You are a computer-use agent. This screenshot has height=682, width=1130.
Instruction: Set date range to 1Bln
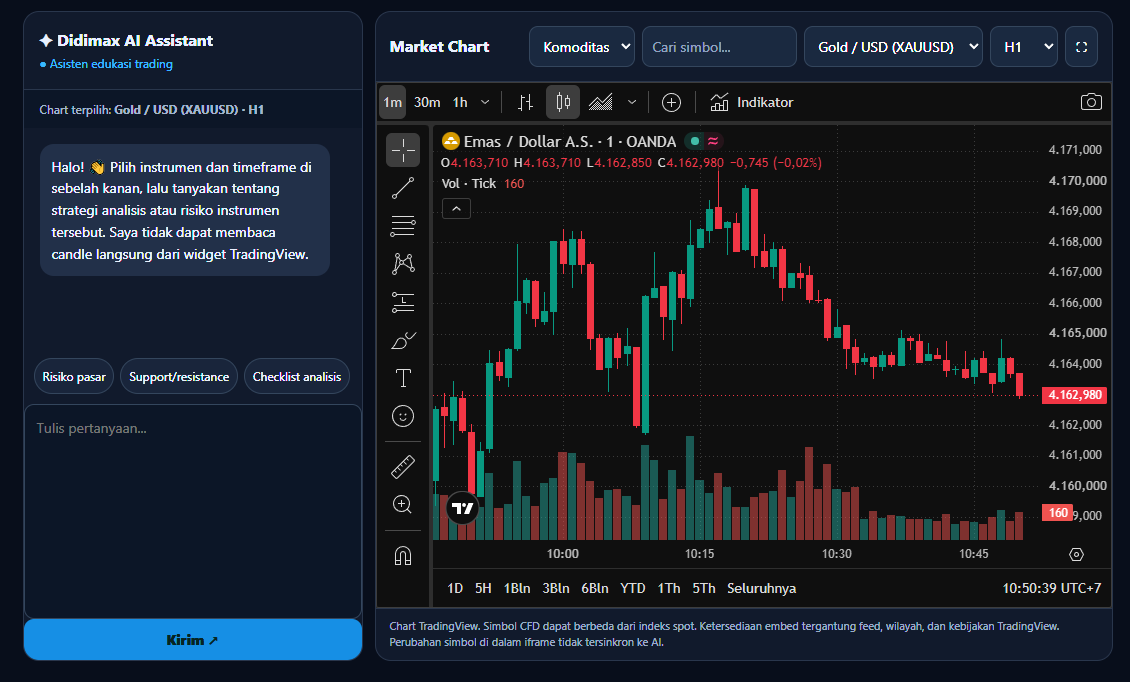[517, 588]
